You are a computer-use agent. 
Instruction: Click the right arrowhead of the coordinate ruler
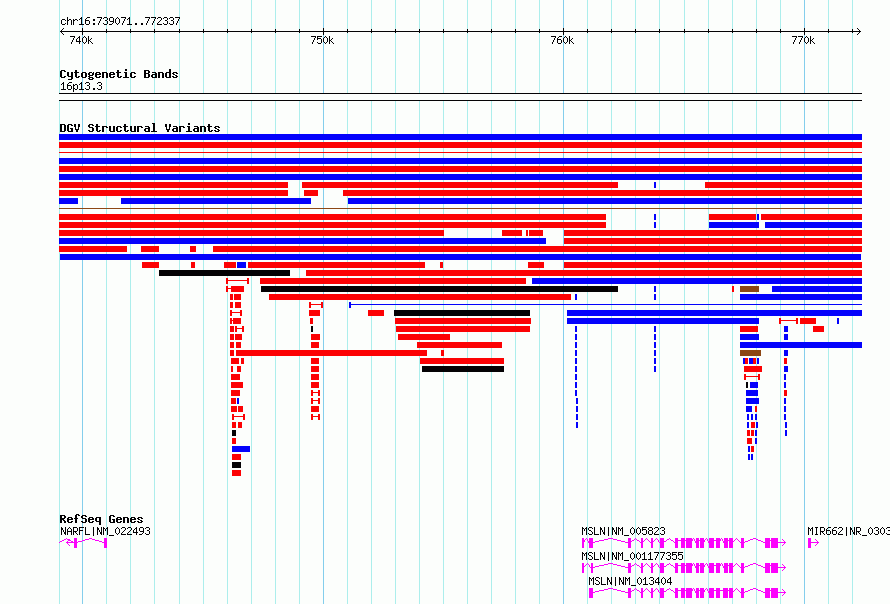pyautogui.click(x=859, y=31)
